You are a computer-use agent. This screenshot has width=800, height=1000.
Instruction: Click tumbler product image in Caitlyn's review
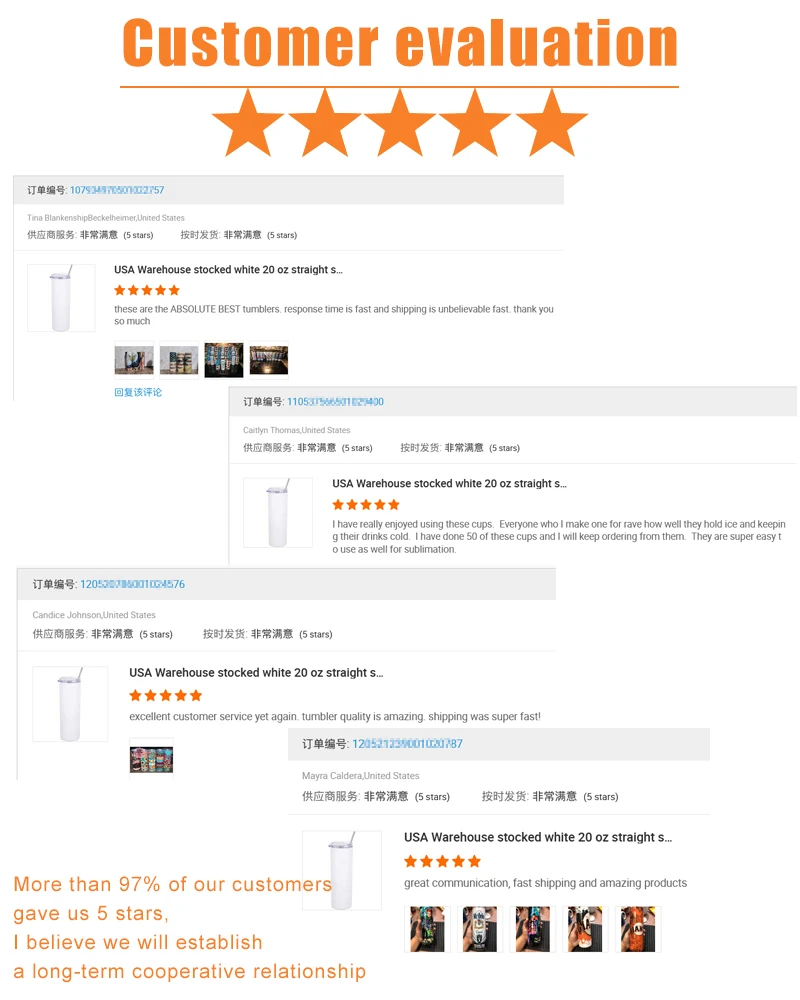[278, 512]
